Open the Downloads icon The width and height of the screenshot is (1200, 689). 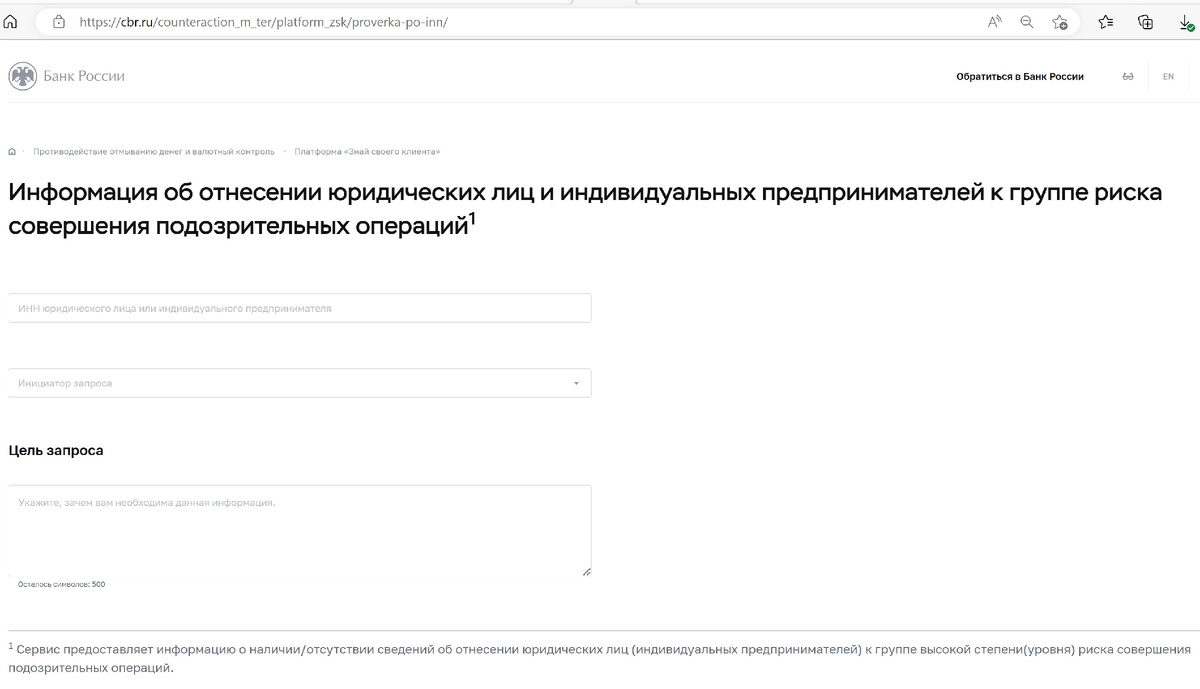point(1187,22)
